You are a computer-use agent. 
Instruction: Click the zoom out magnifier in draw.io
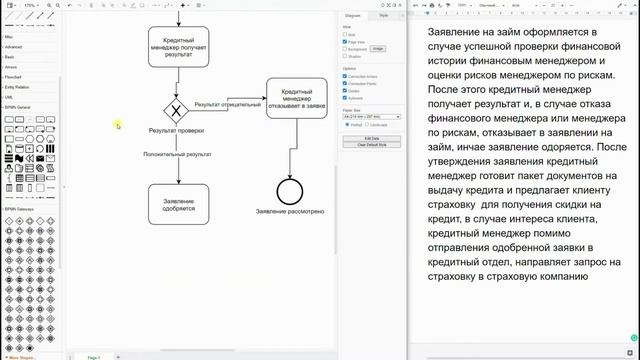pos(58,5)
